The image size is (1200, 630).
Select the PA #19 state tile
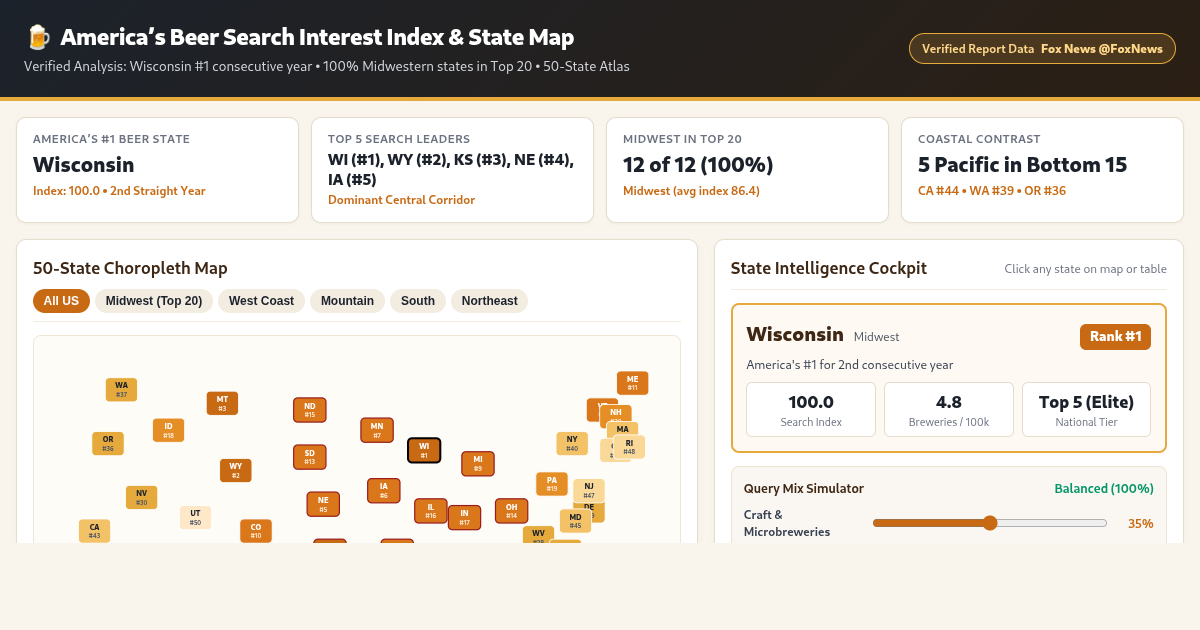coord(552,484)
